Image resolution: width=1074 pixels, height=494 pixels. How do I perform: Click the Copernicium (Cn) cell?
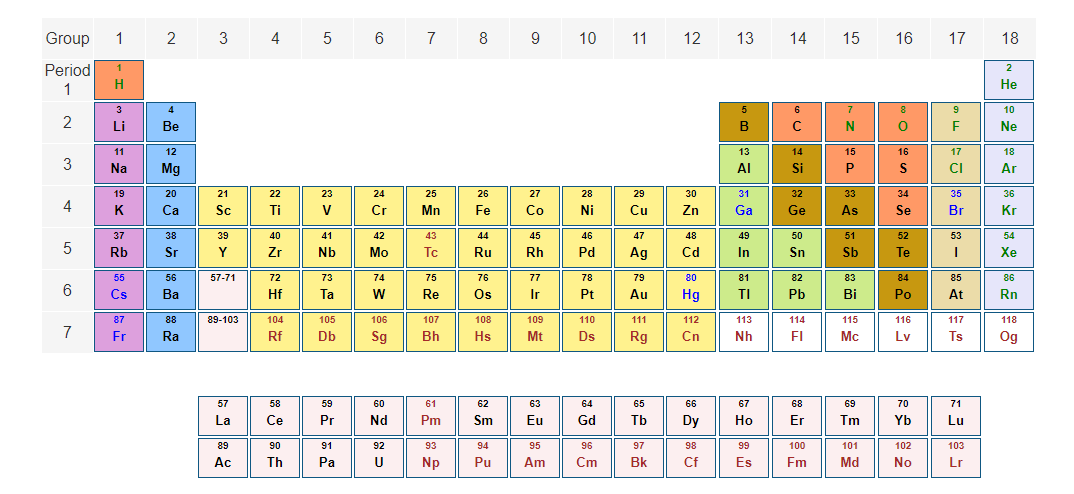pos(691,332)
